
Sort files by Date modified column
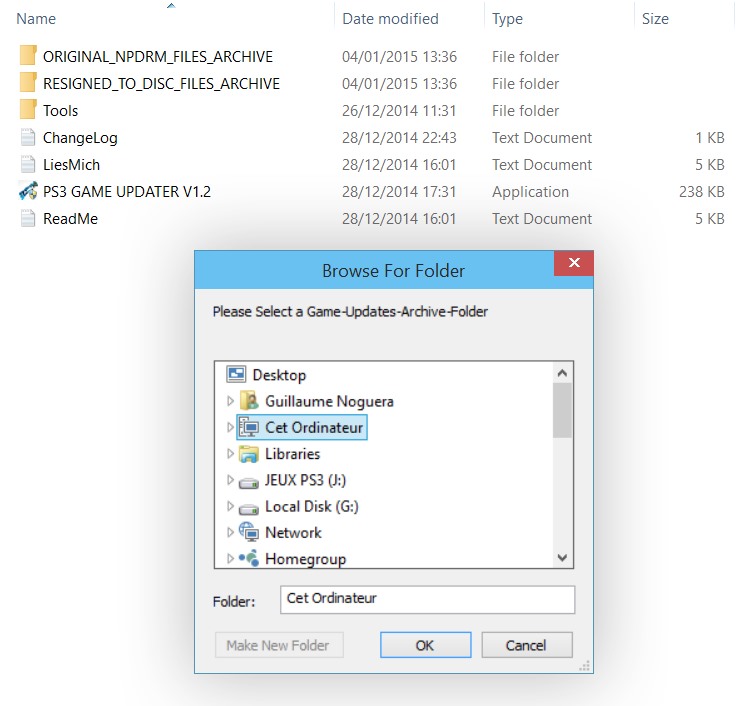coord(390,19)
